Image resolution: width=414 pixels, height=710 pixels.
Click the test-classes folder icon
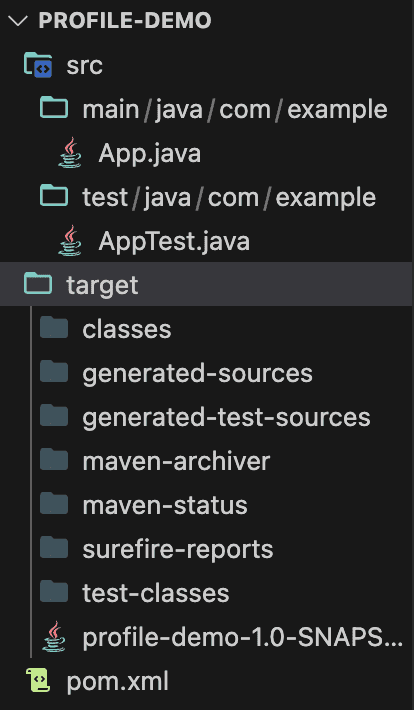click(x=54, y=591)
